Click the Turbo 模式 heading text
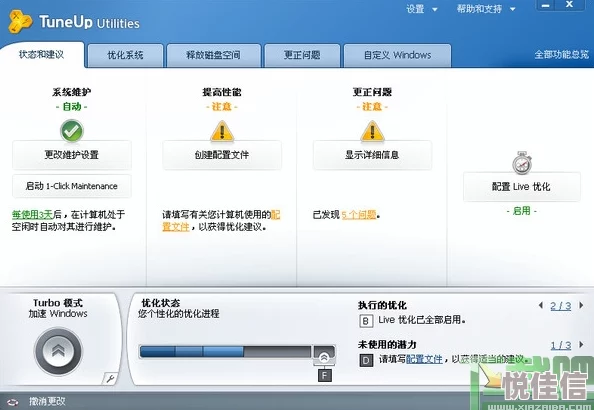Image resolution: width=594 pixels, height=410 pixels. [58, 303]
